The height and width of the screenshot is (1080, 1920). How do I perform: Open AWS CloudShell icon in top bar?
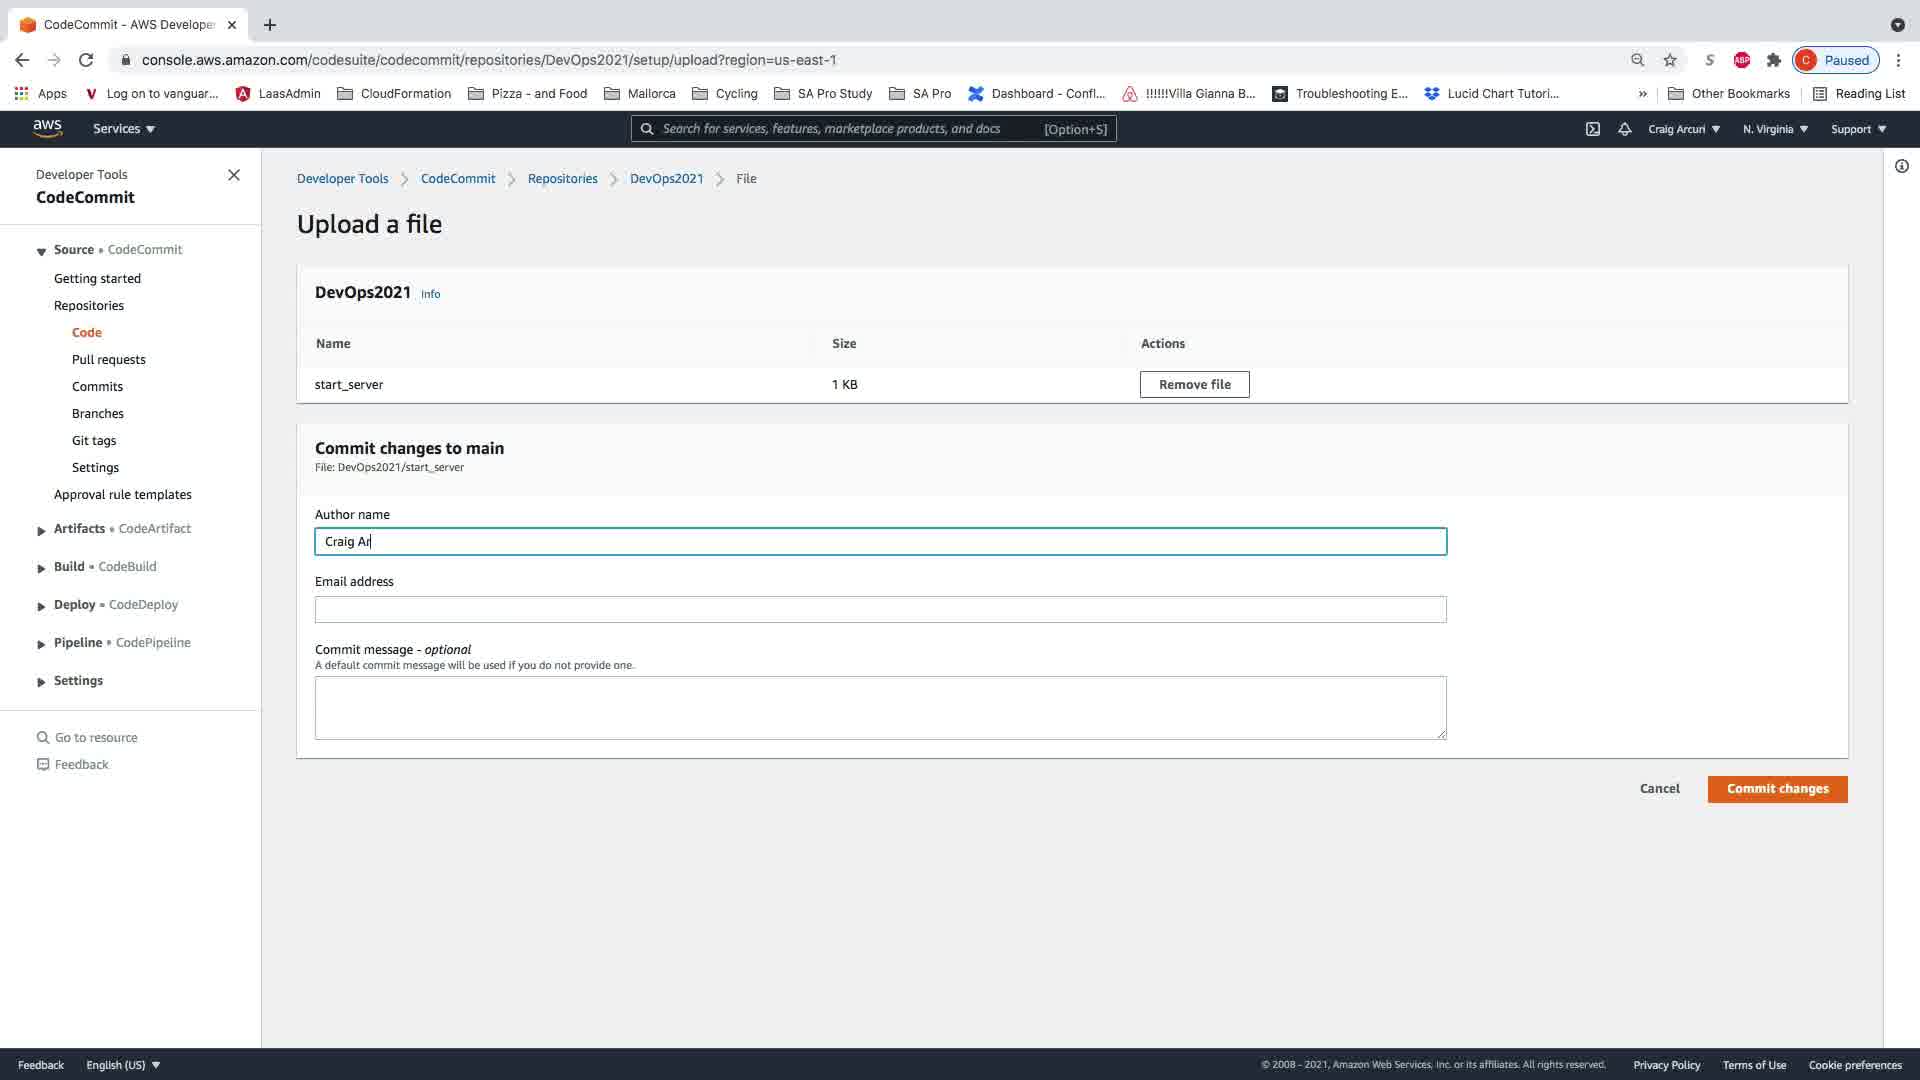coord(1593,129)
